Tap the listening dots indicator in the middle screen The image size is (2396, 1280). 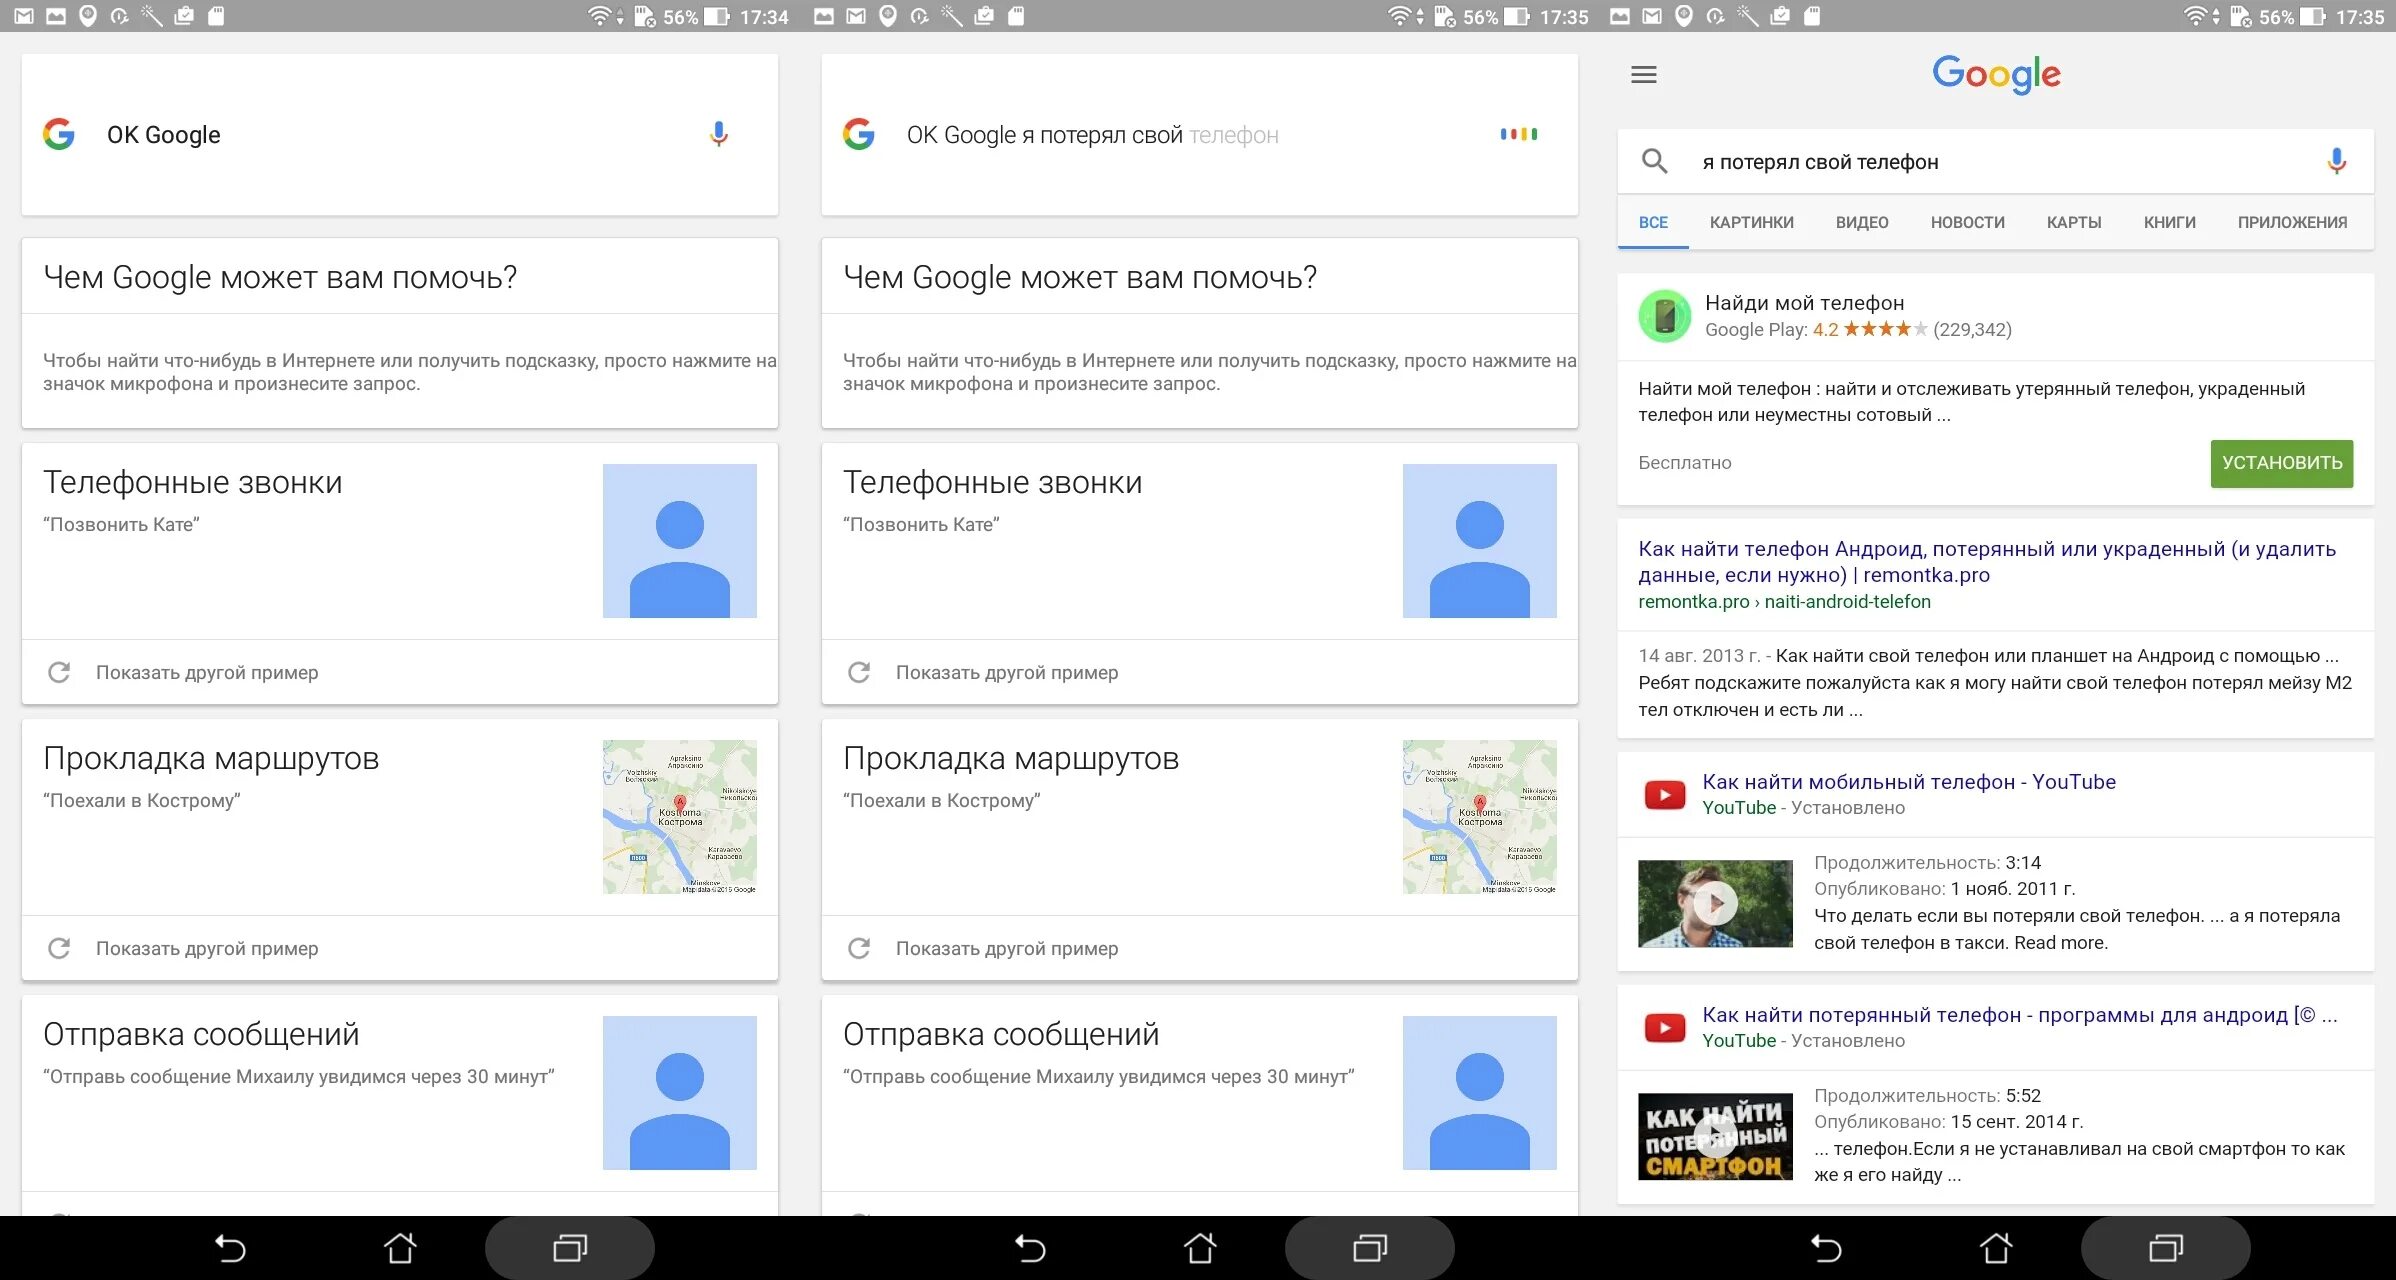pyautogui.click(x=1518, y=134)
